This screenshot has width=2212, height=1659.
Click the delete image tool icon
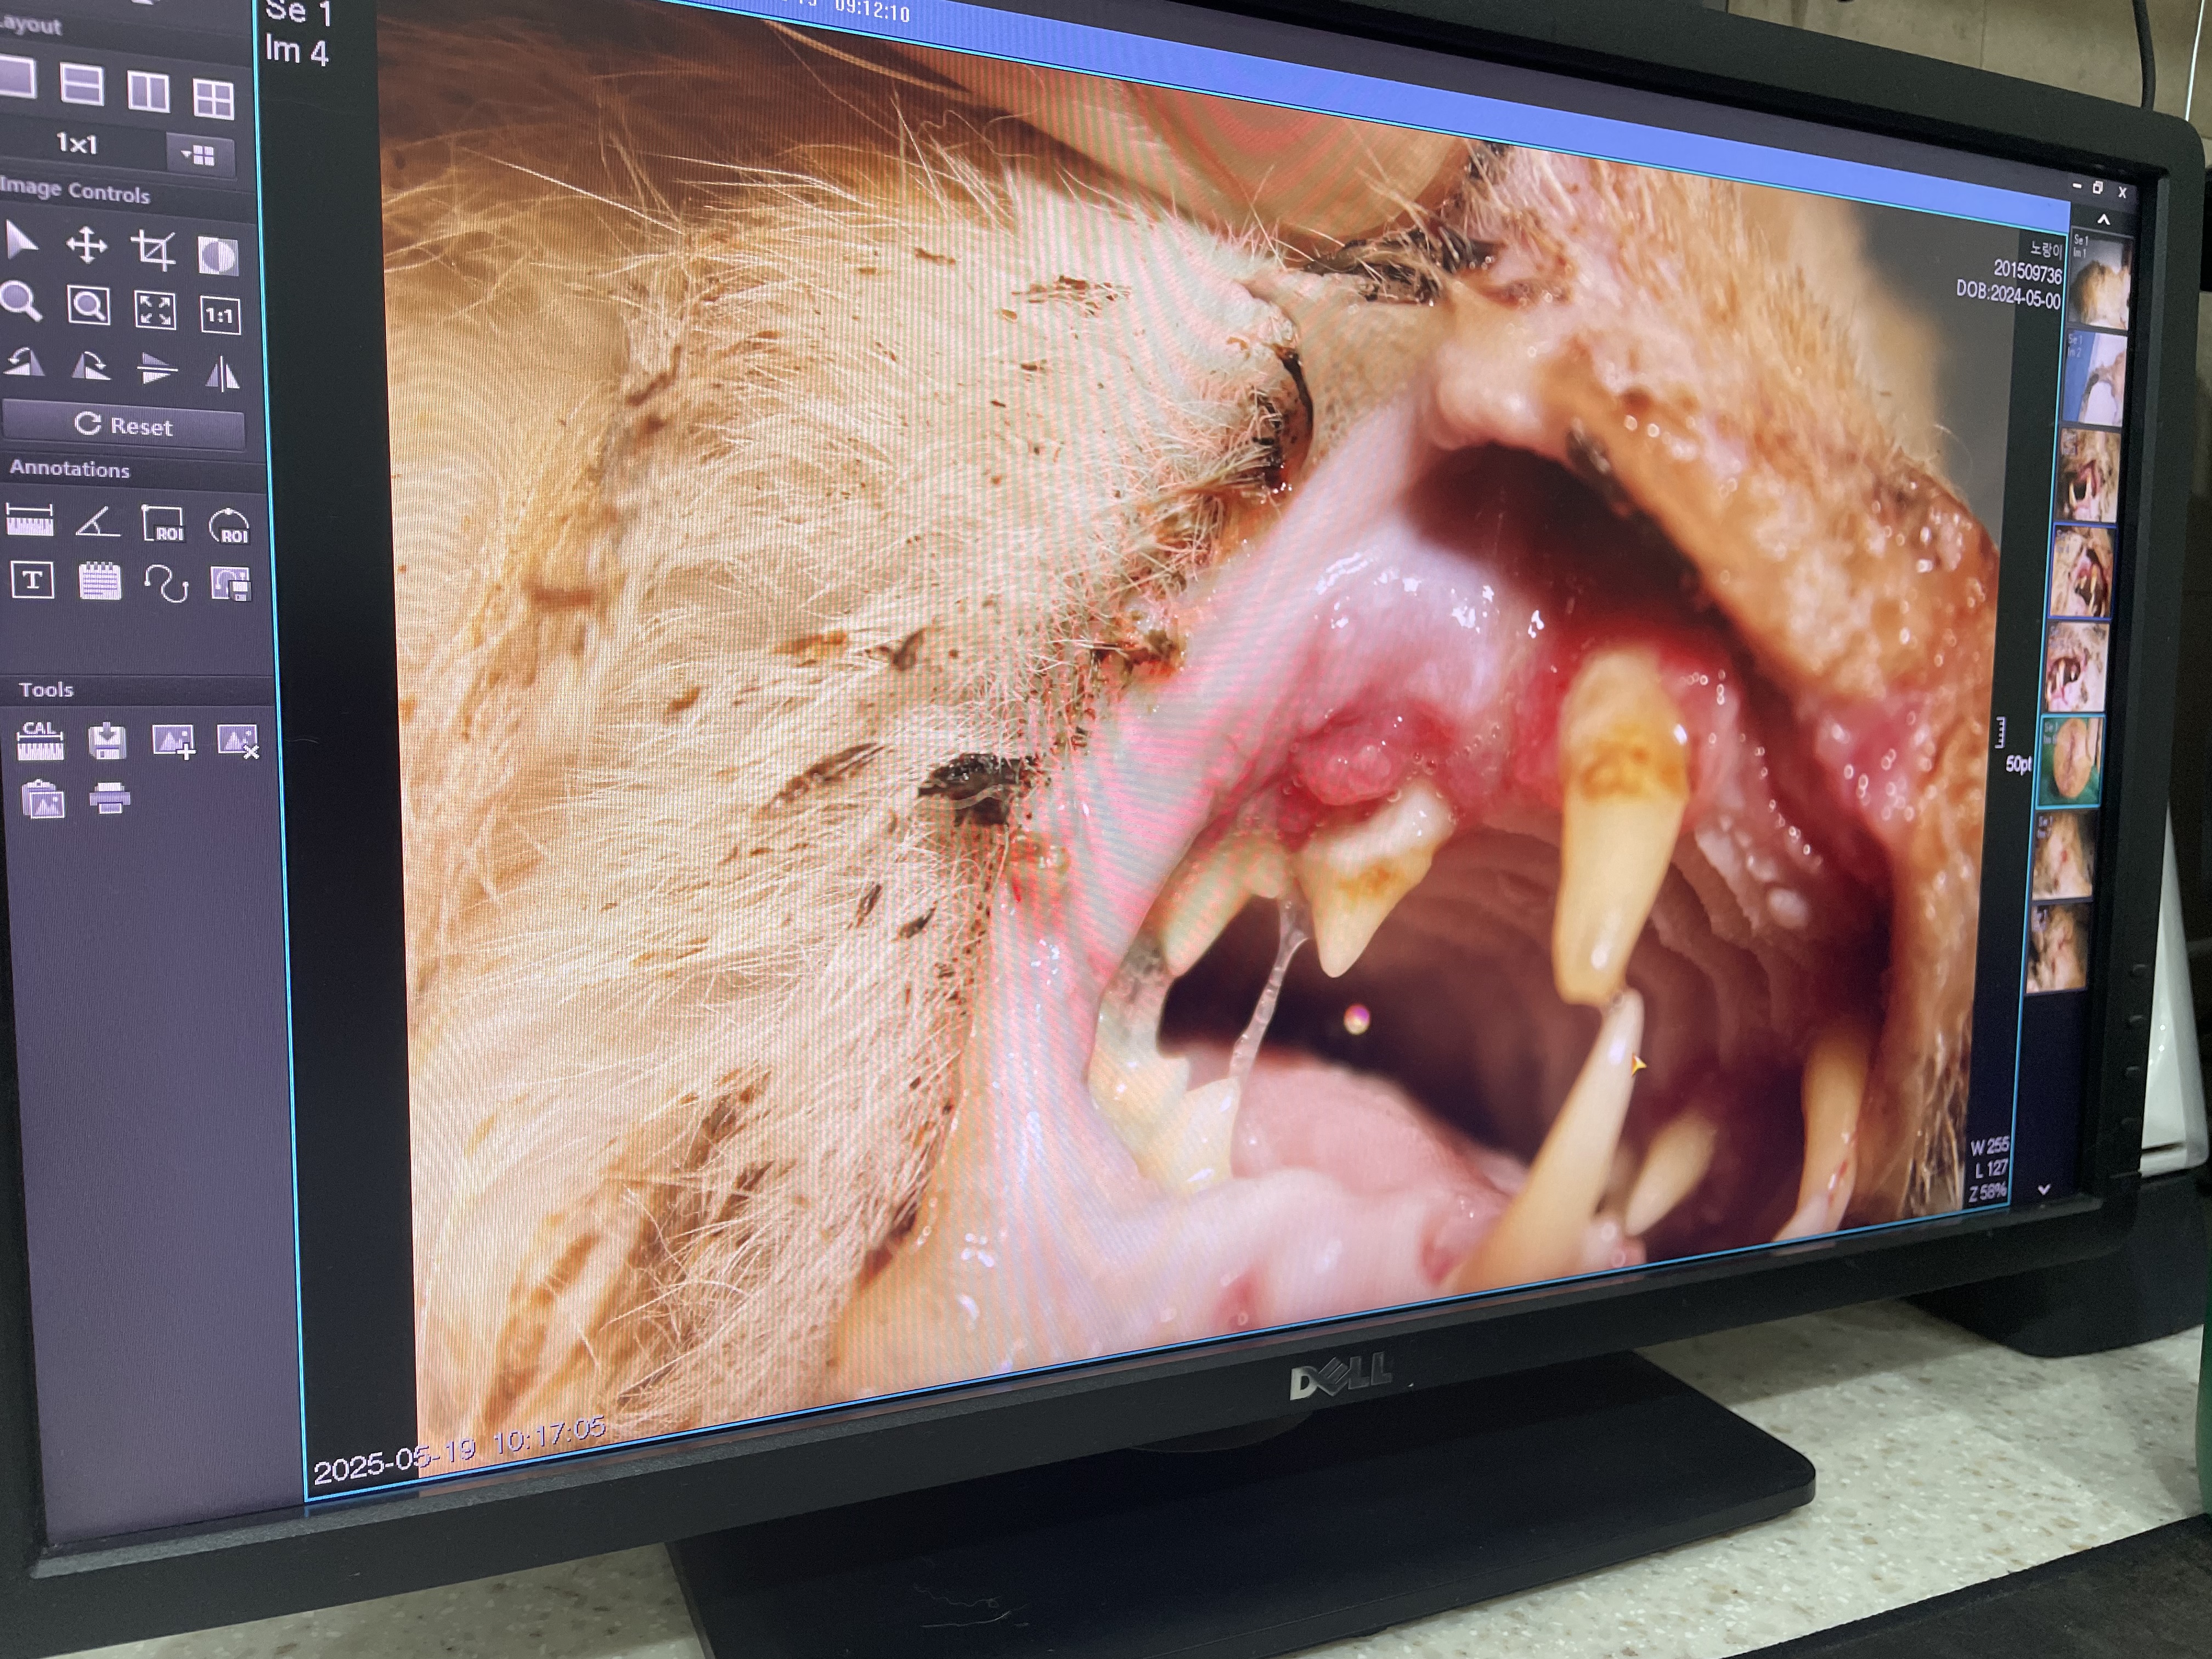[238, 743]
